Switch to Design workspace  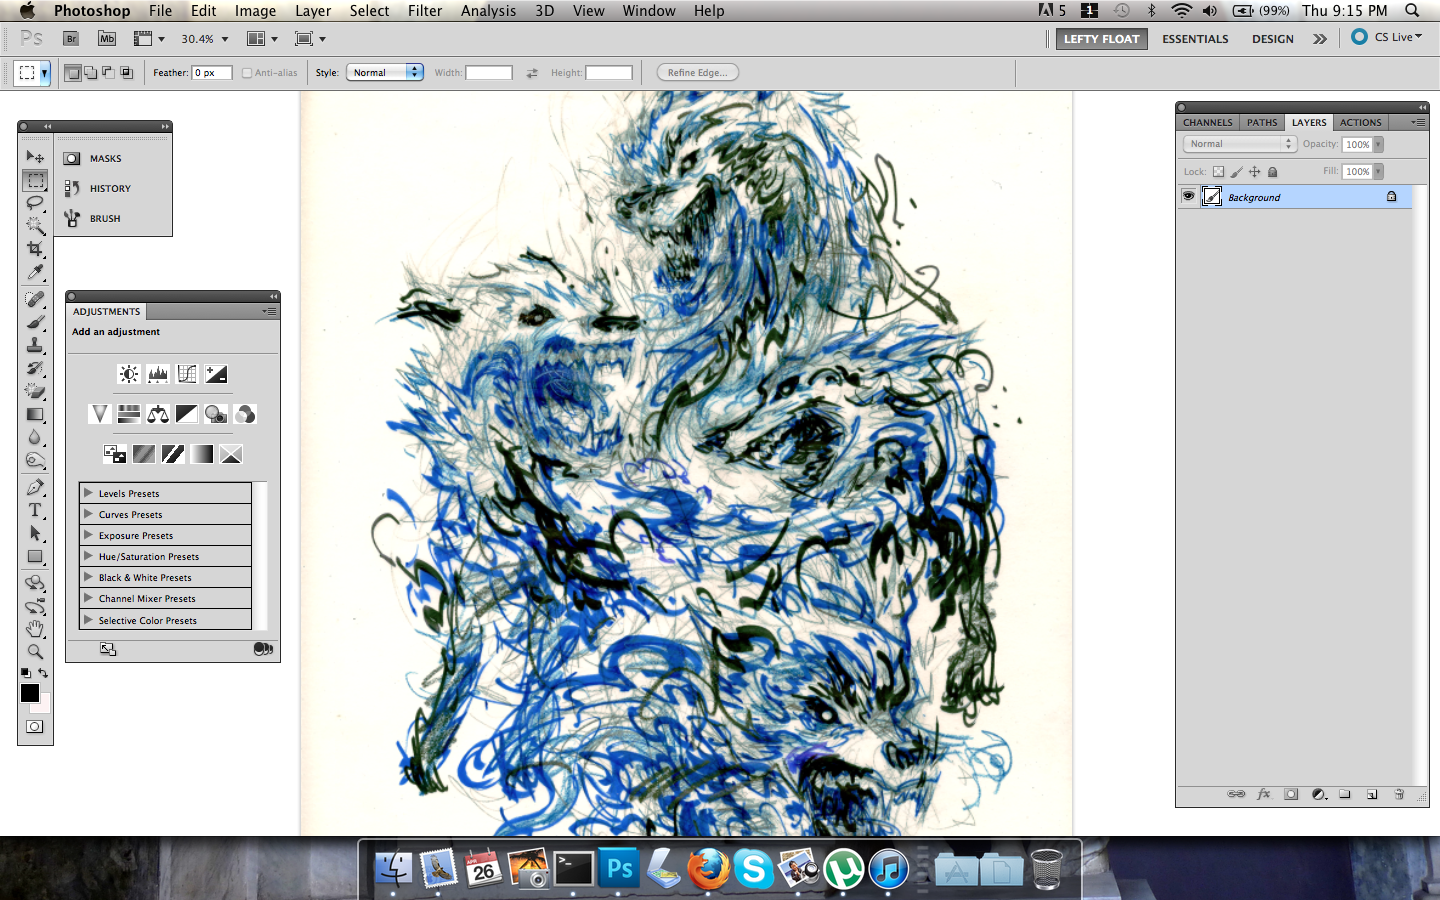[1273, 39]
